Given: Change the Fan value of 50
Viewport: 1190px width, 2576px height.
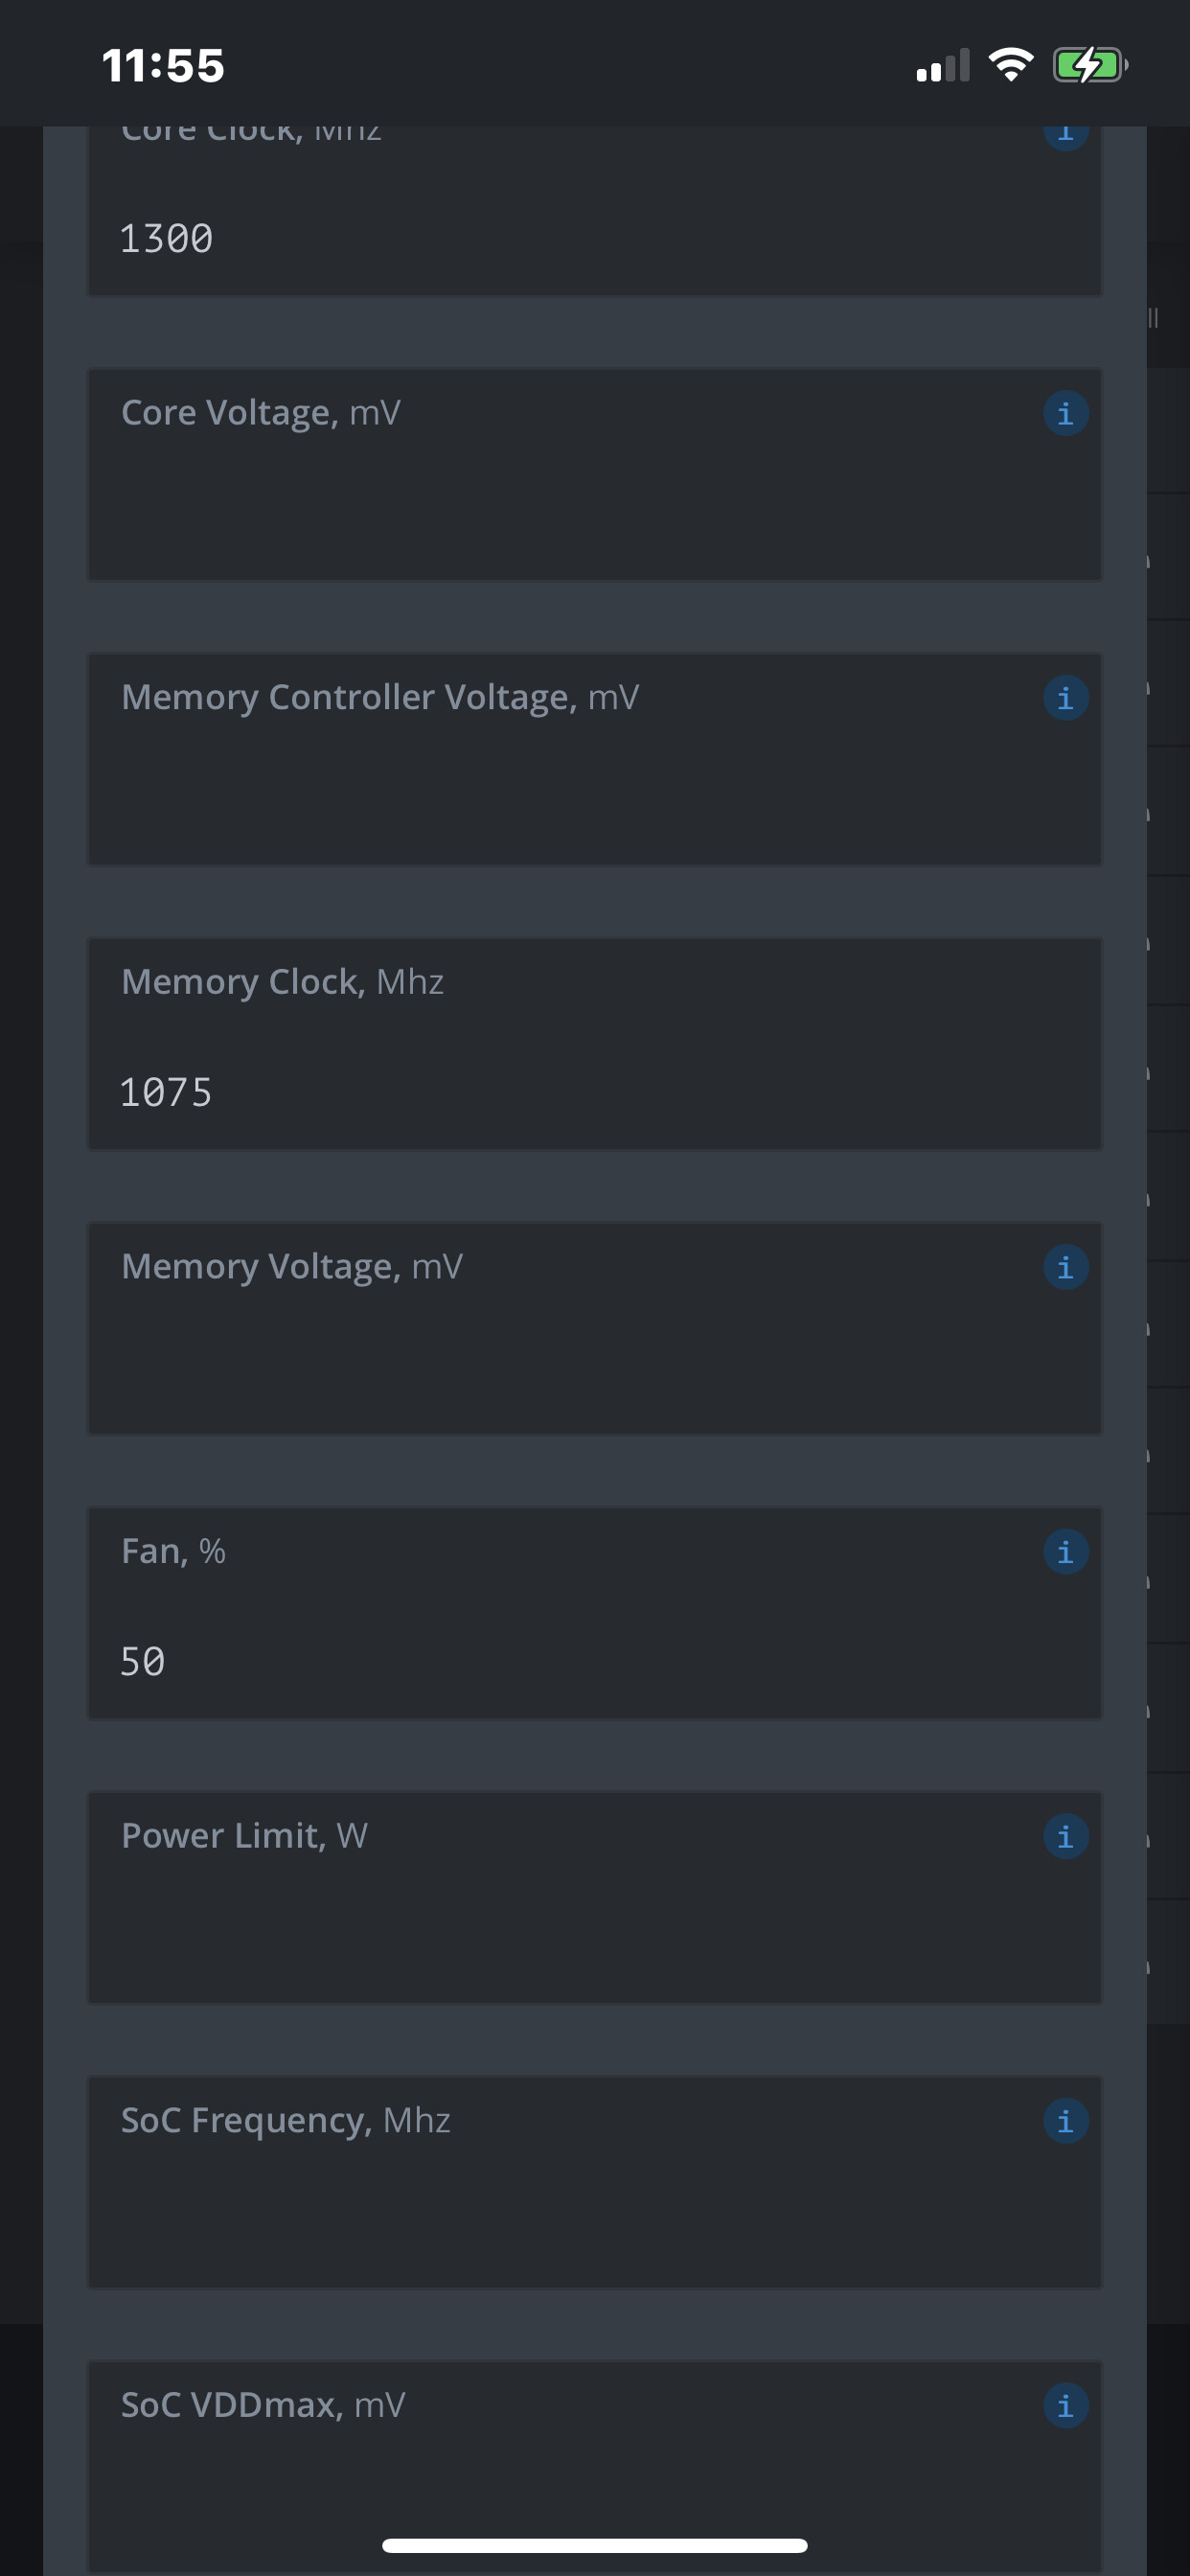Looking at the screenshot, I should point(594,1661).
